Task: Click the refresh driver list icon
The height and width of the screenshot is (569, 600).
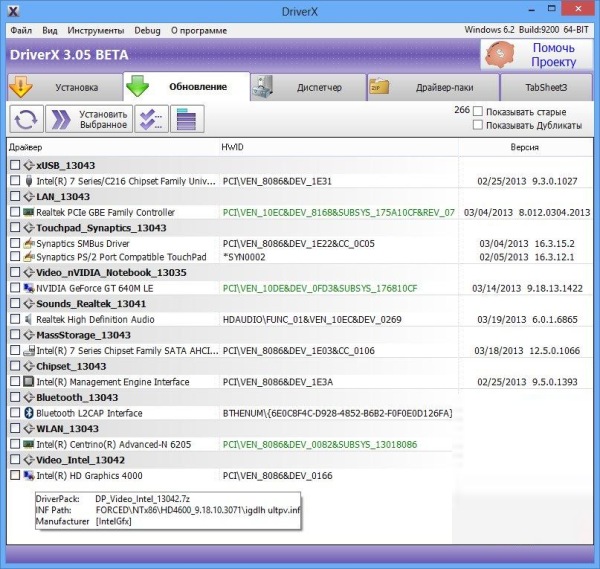Action: pyautogui.click(x=26, y=118)
